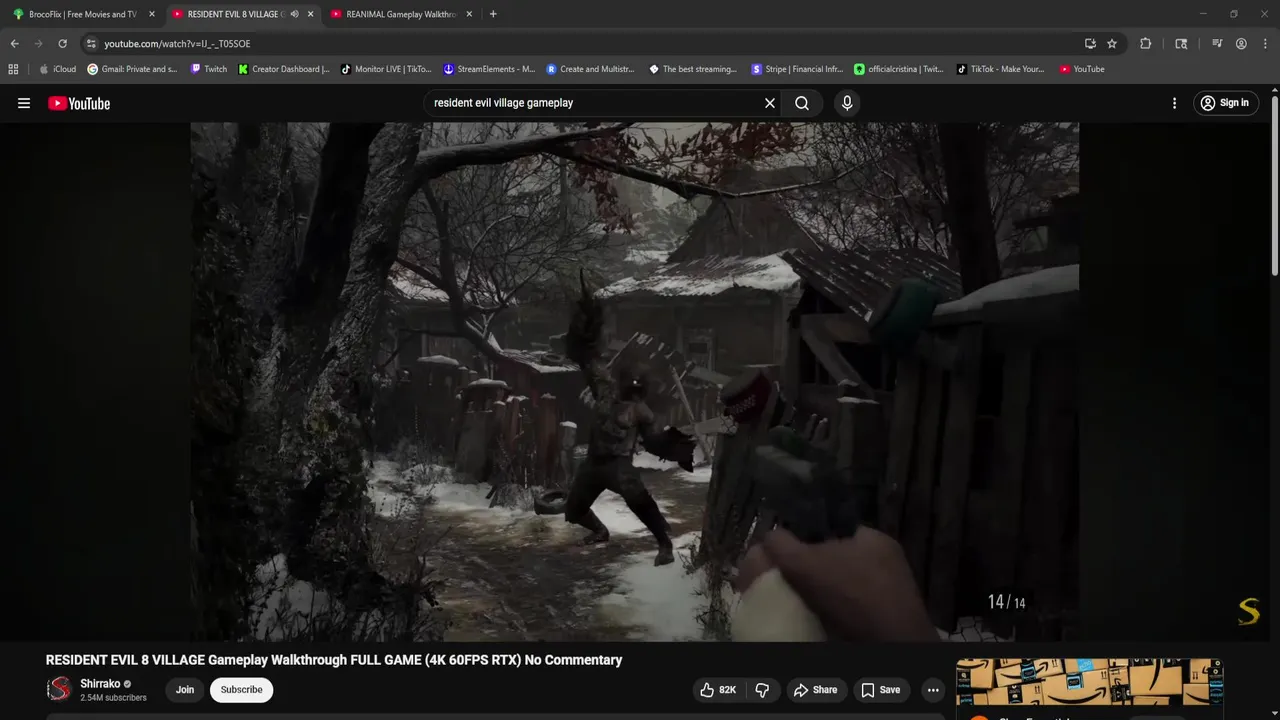Dislike the video with thumbs-down
The height and width of the screenshot is (720, 1280).
(x=762, y=690)
